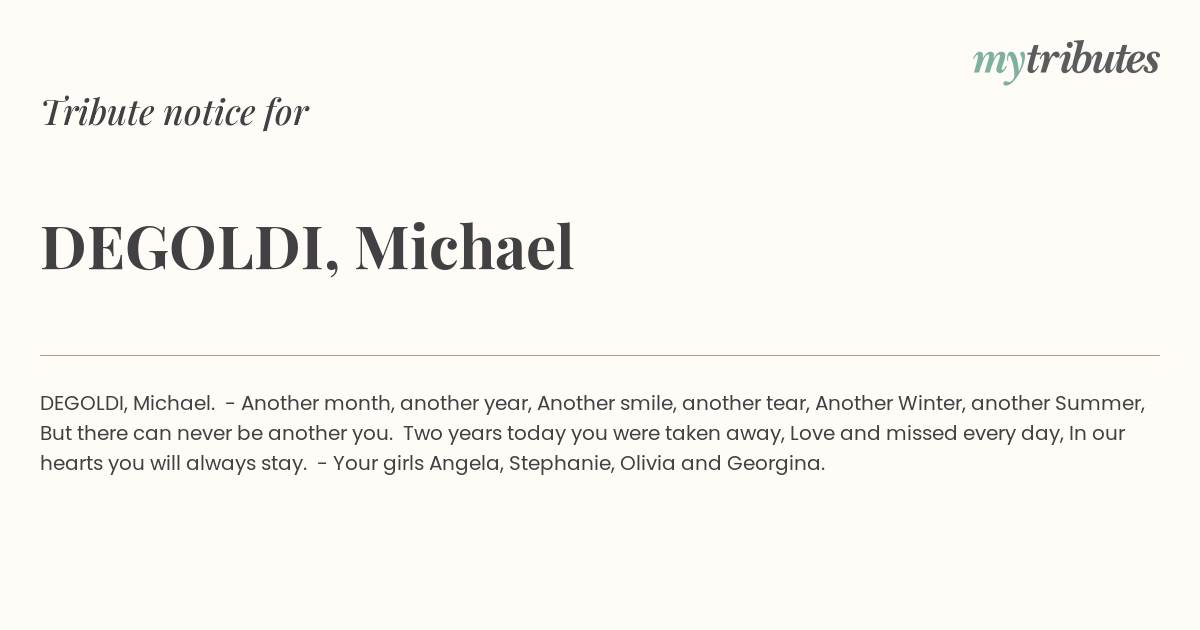Click the "tributes" part of the logo
This screenshot has height=630, width=1200.
tap(1092, 59)
